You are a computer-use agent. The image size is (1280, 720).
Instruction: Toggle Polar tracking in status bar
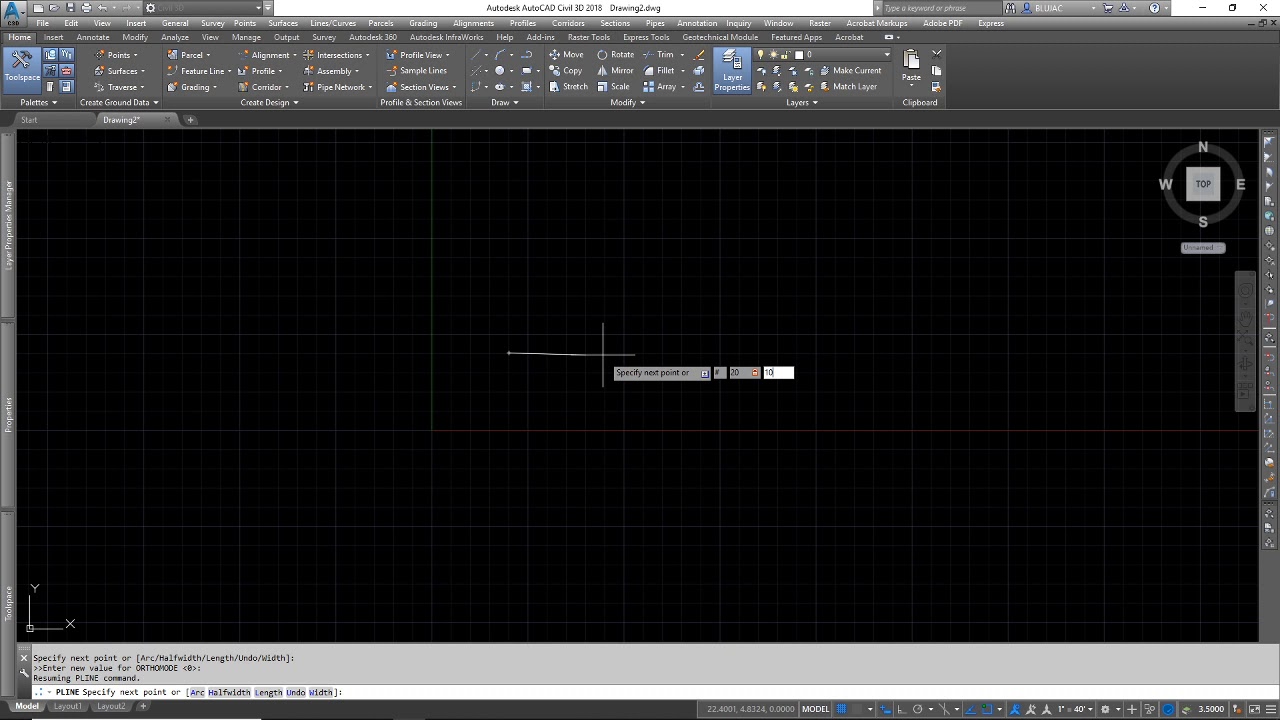(917, 709)
